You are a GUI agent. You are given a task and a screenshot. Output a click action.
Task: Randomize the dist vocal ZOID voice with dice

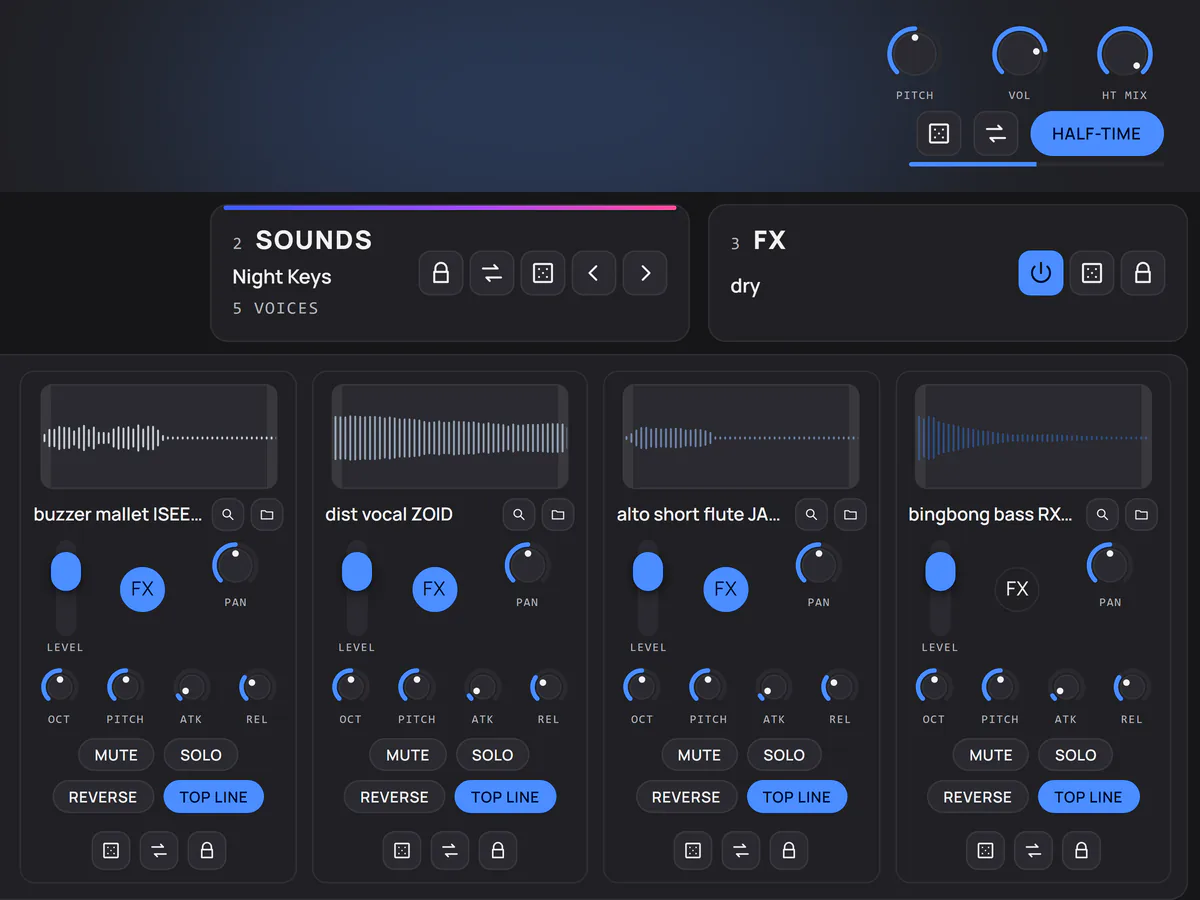coord(402,850)
